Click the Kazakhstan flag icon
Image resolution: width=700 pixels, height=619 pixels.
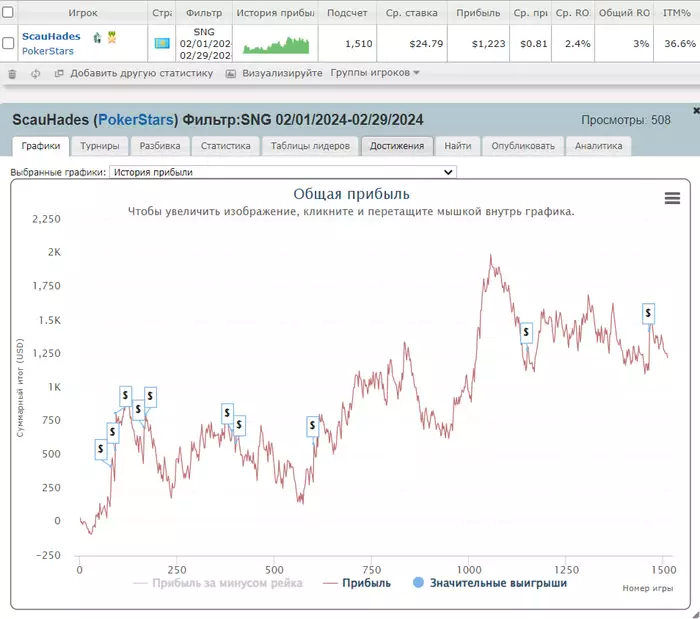(x=162, y=43)
